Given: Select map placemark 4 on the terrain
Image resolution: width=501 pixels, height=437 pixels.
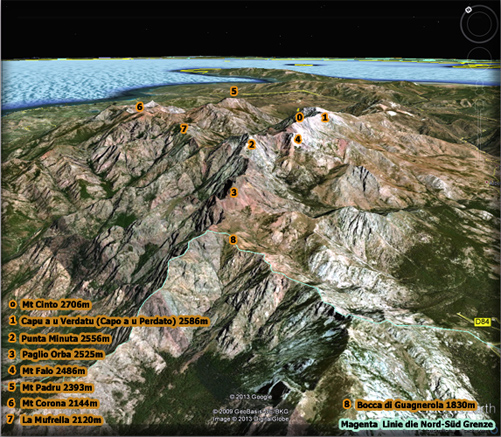Looking at the screenshot, I should point(298,139).
